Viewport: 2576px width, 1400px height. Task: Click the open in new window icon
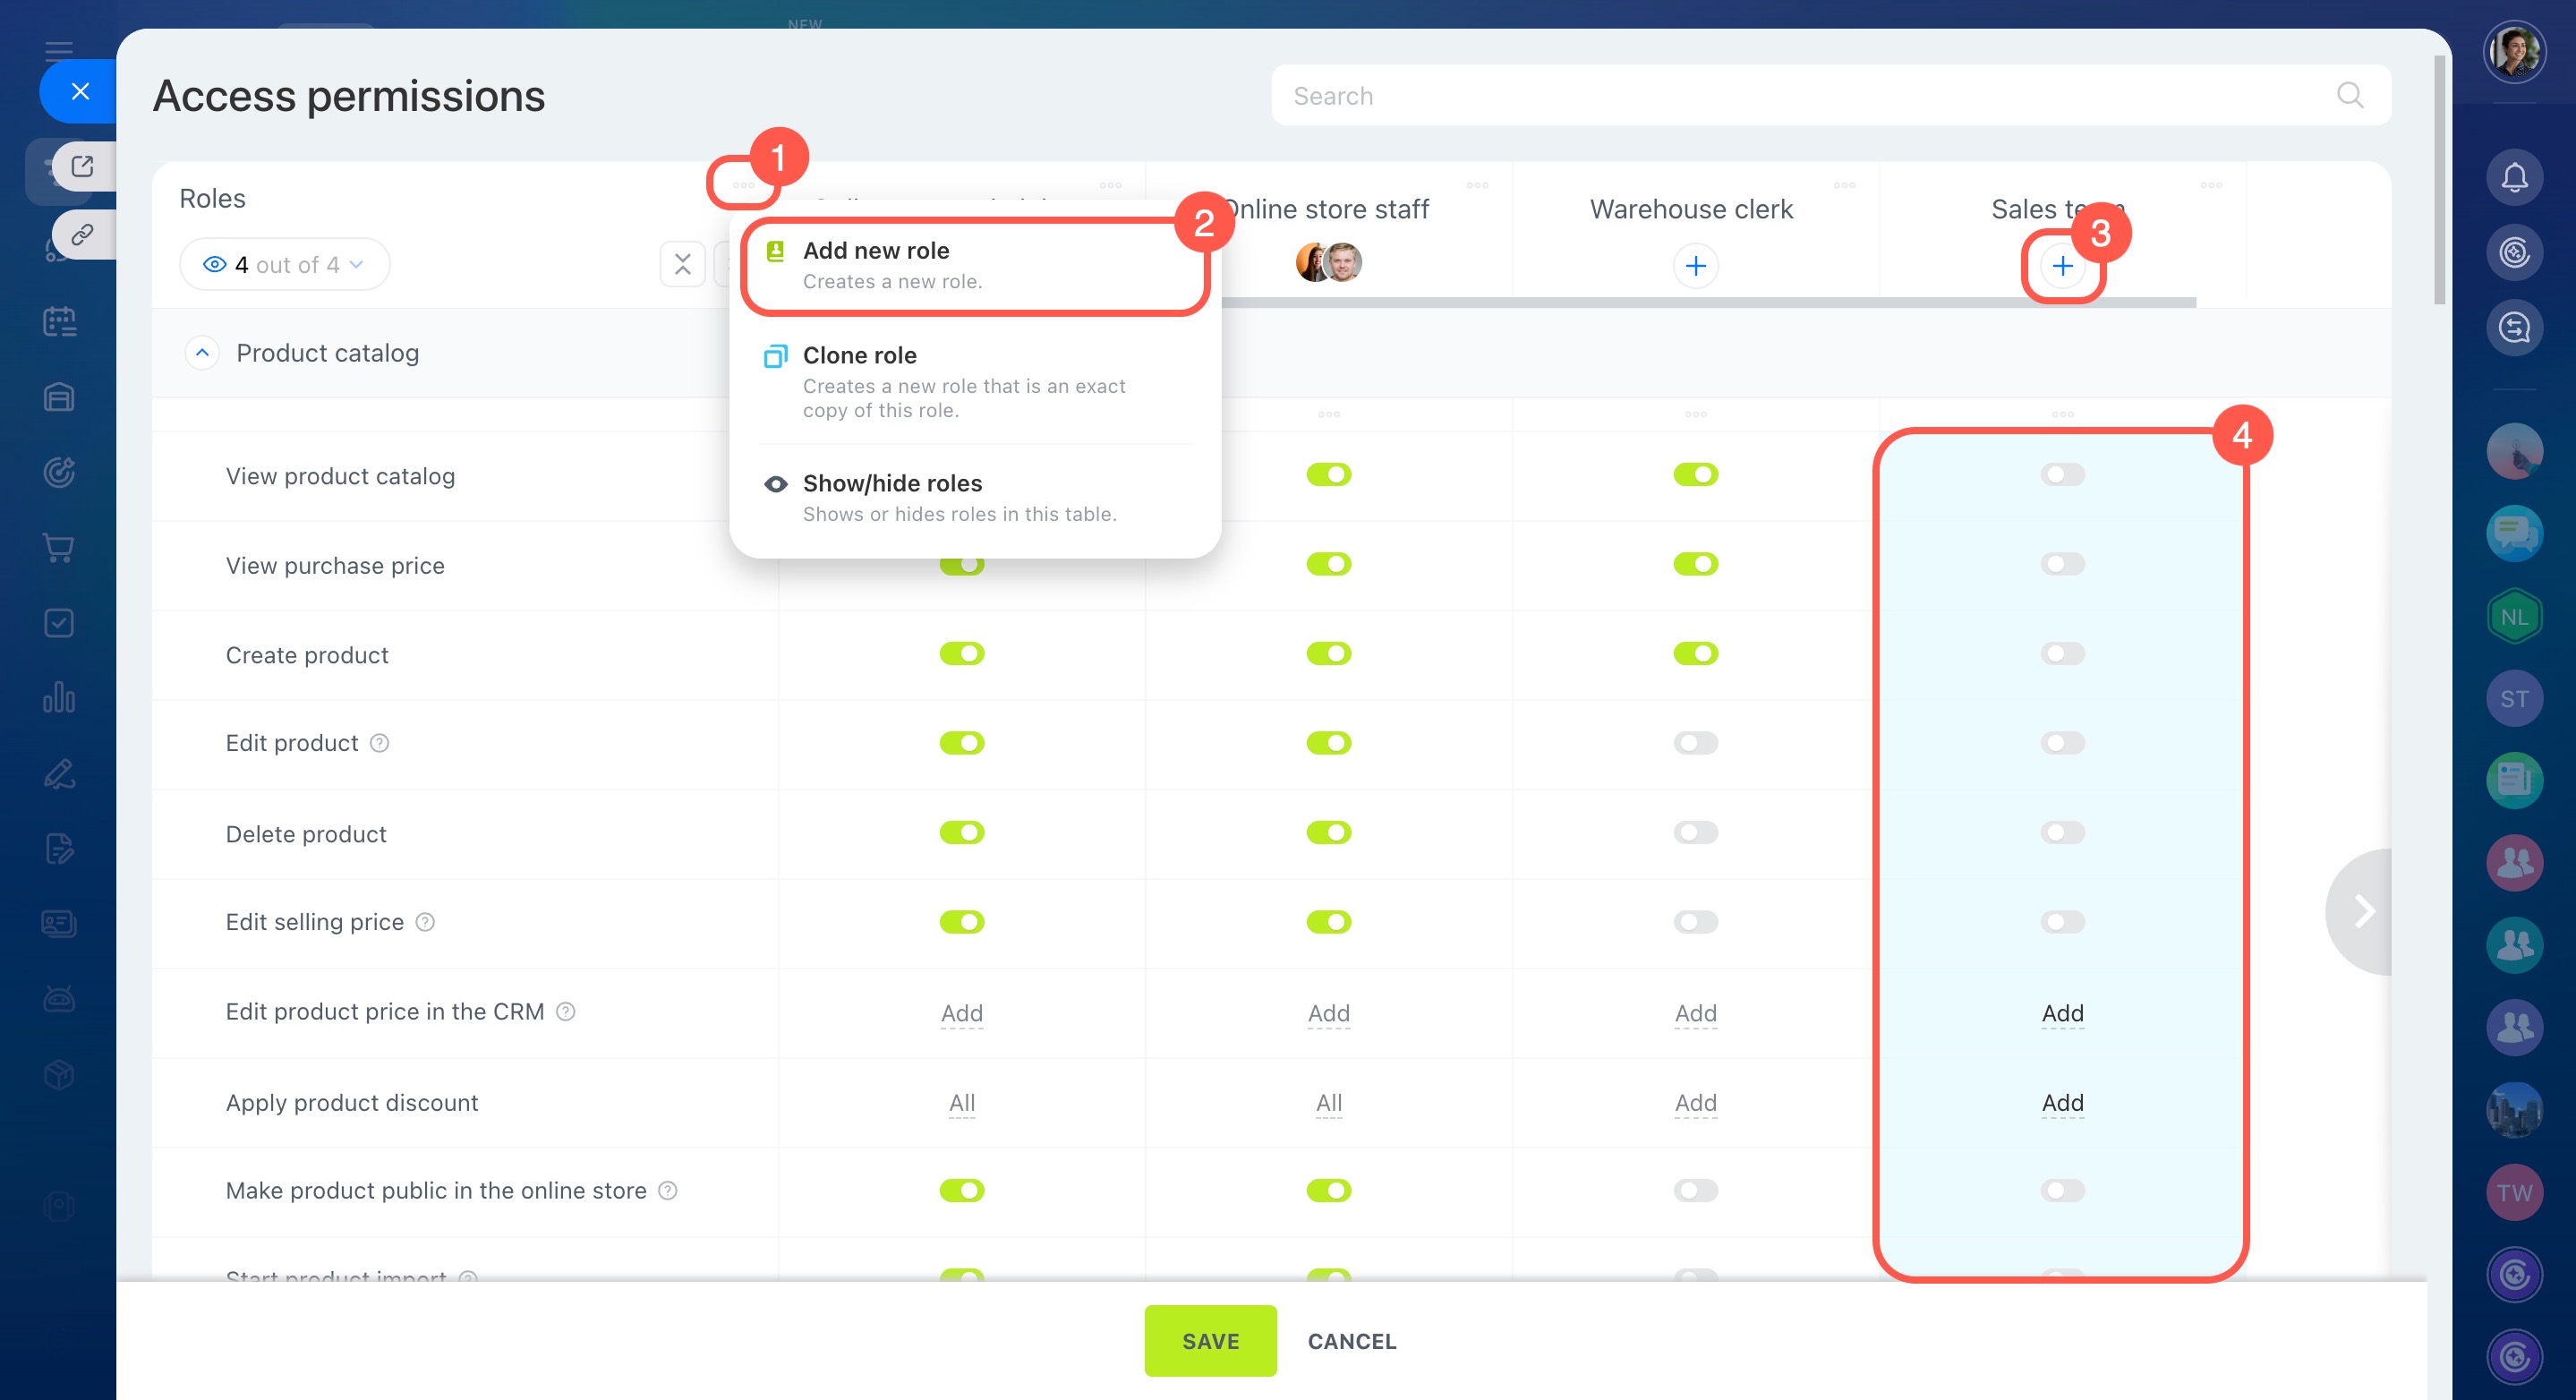82,166
